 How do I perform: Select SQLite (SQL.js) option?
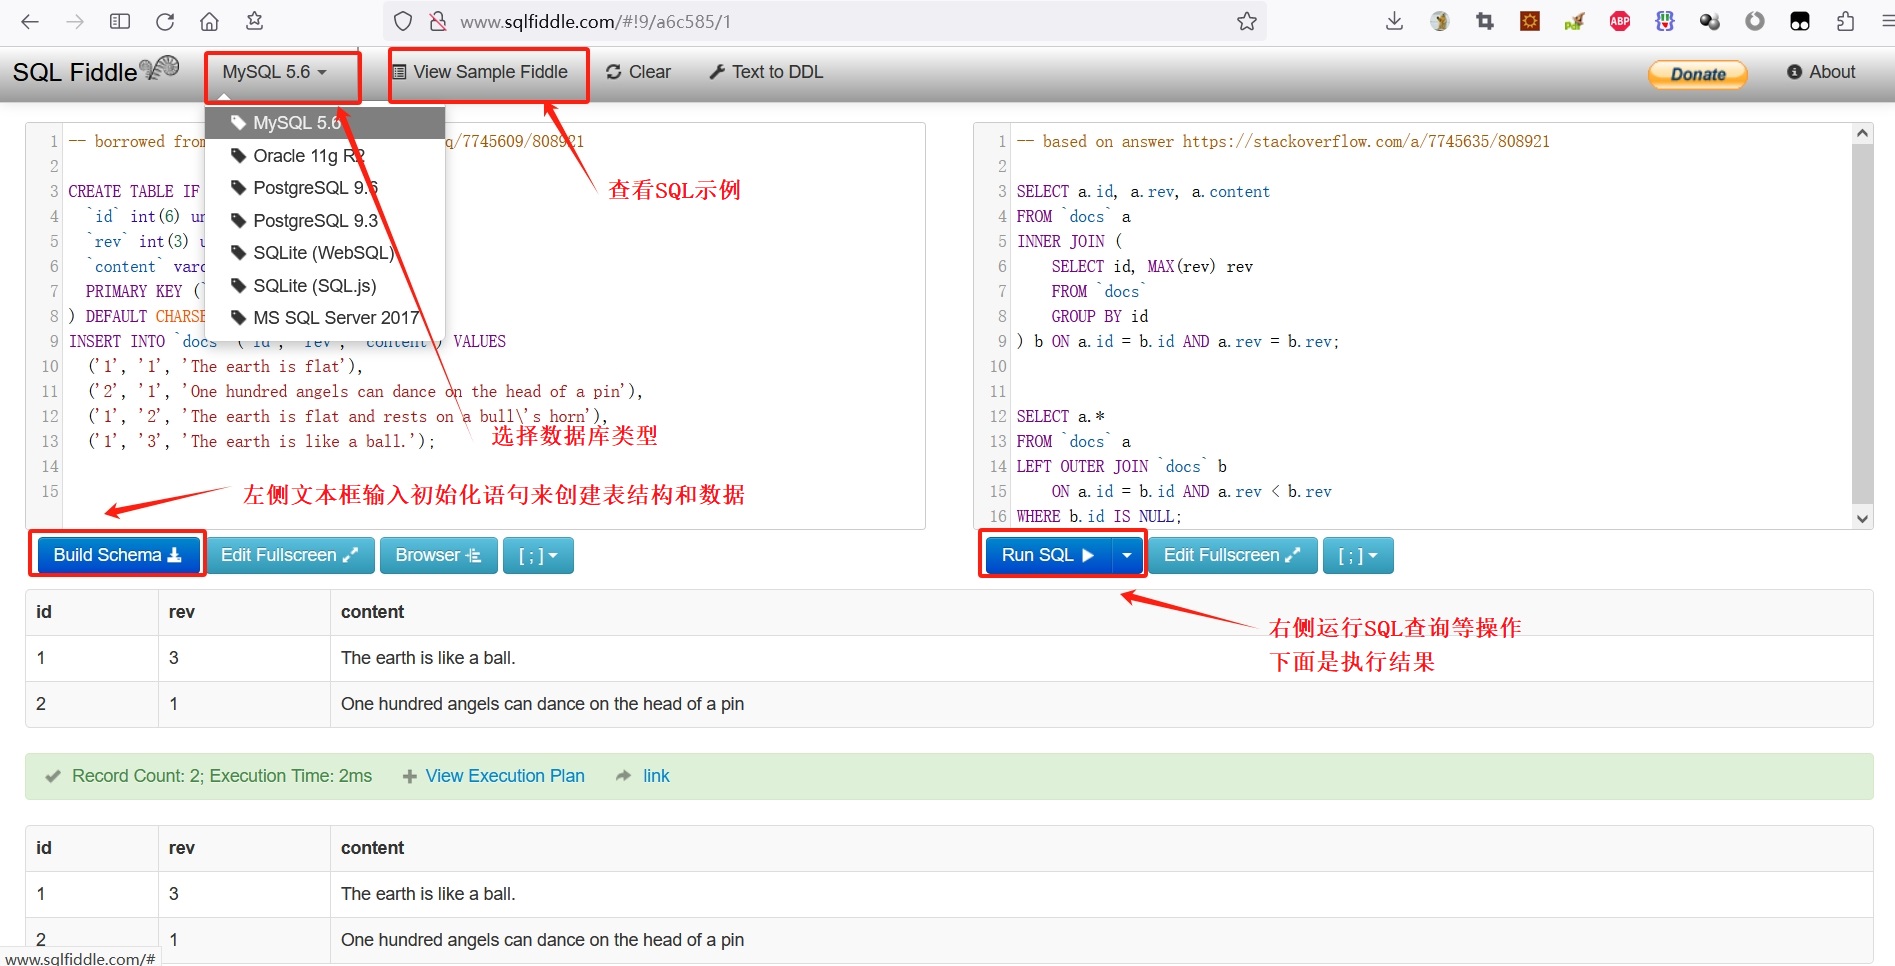(325, 286)
